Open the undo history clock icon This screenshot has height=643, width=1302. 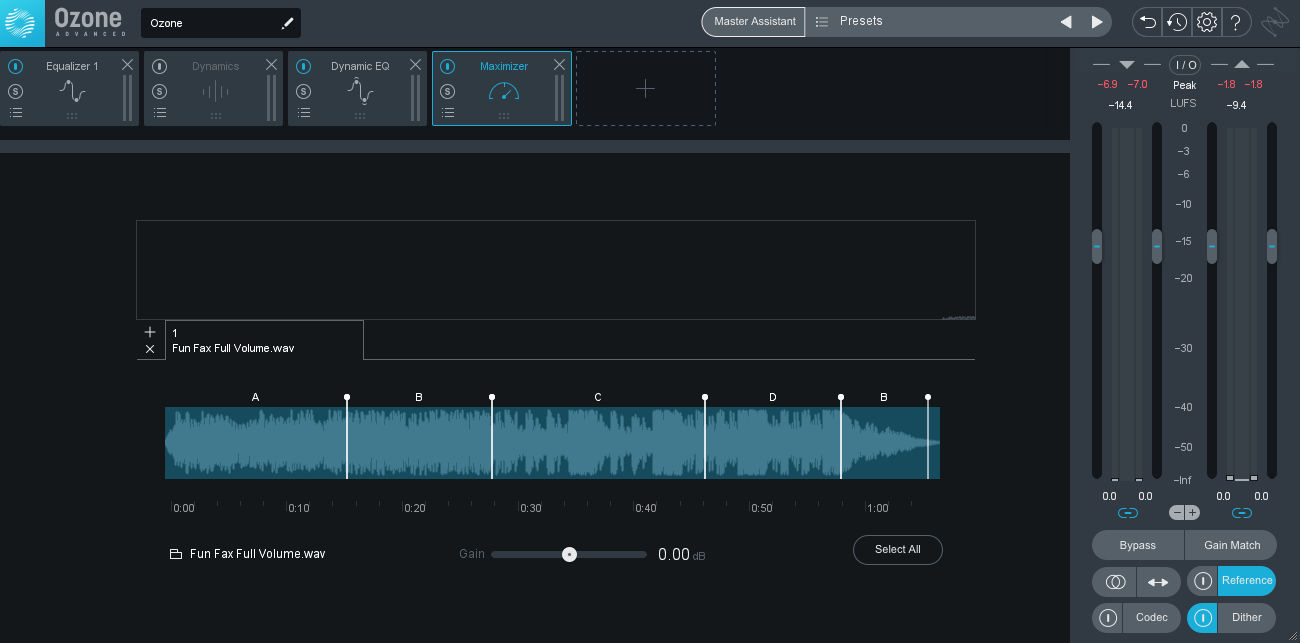(x=1176, y=22)
